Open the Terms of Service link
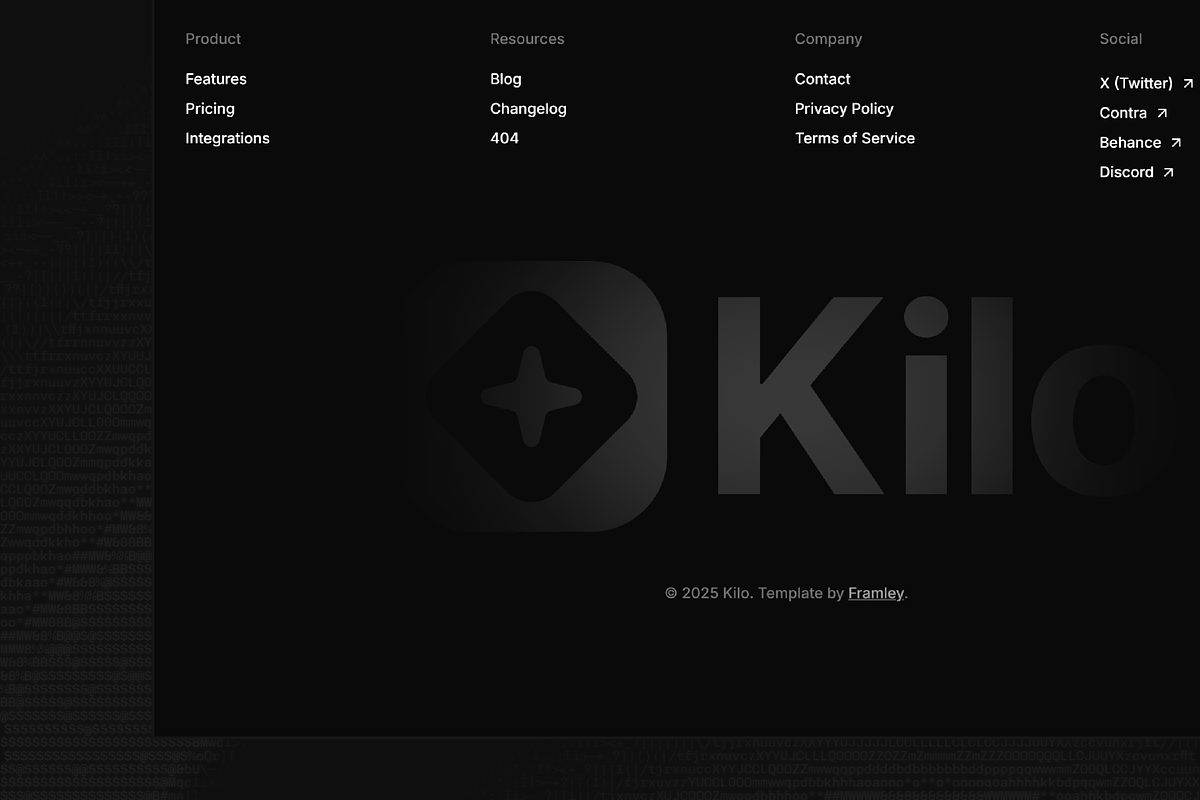Screen dimensions: 1200x800 click(855, 138)
